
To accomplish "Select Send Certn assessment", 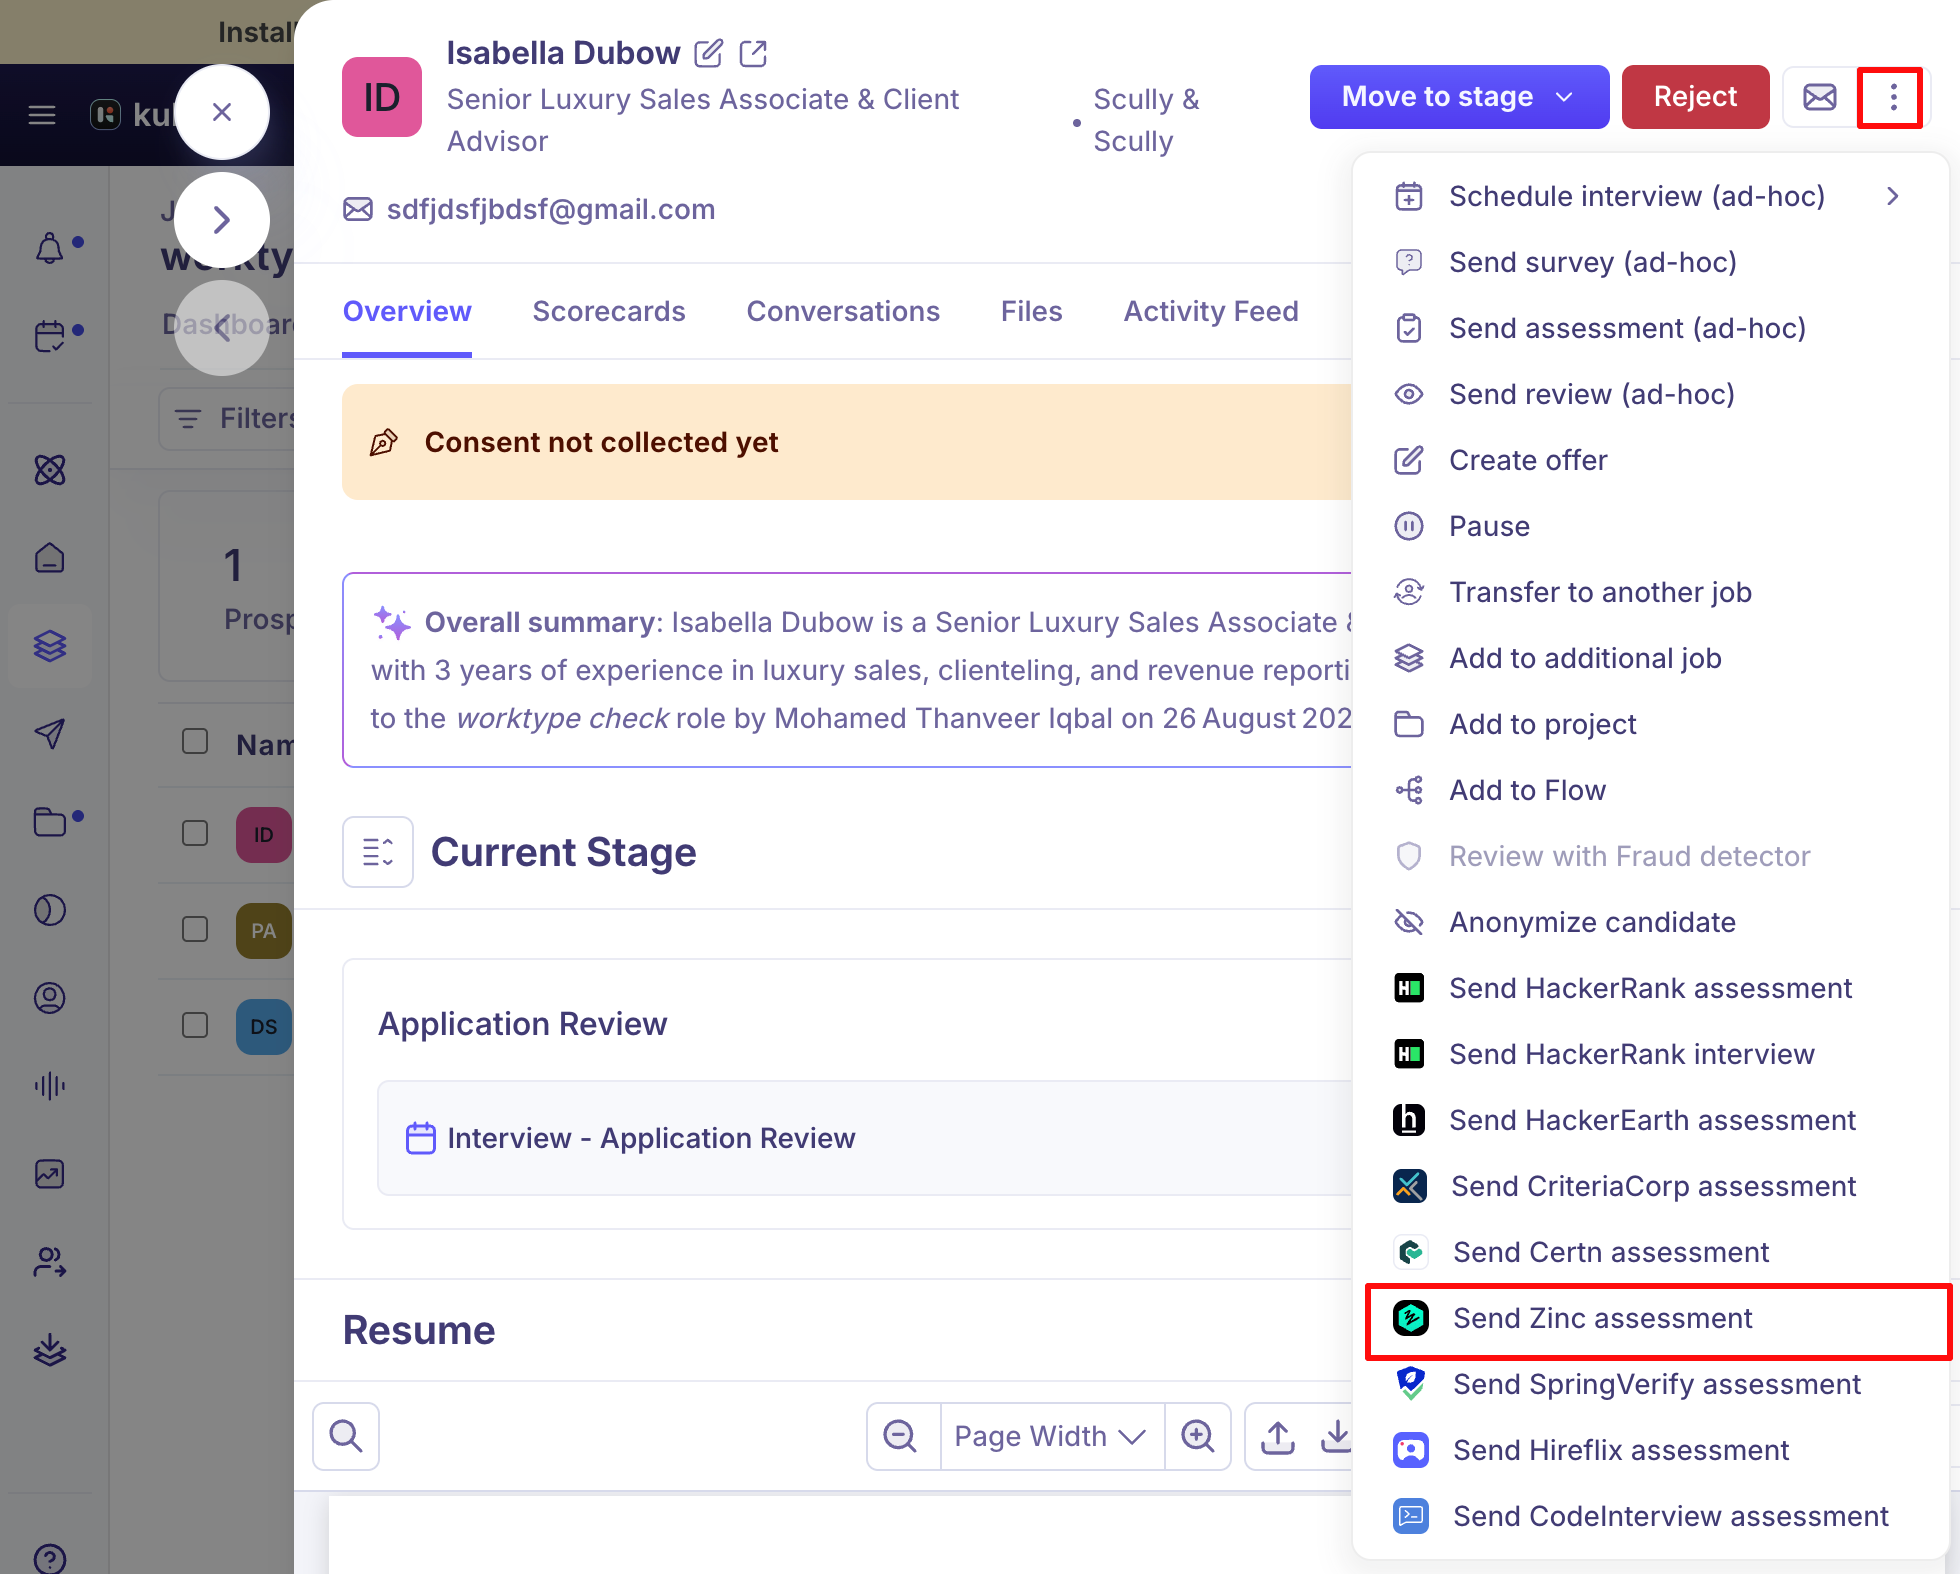I will coord(1650,1252).
